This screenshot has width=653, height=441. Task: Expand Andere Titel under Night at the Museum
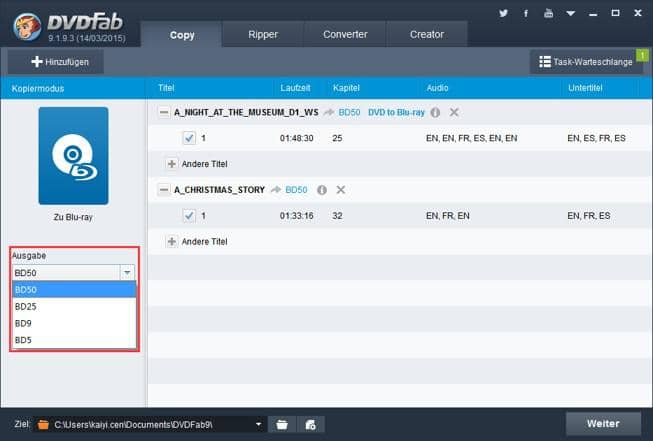click(172, 164)
